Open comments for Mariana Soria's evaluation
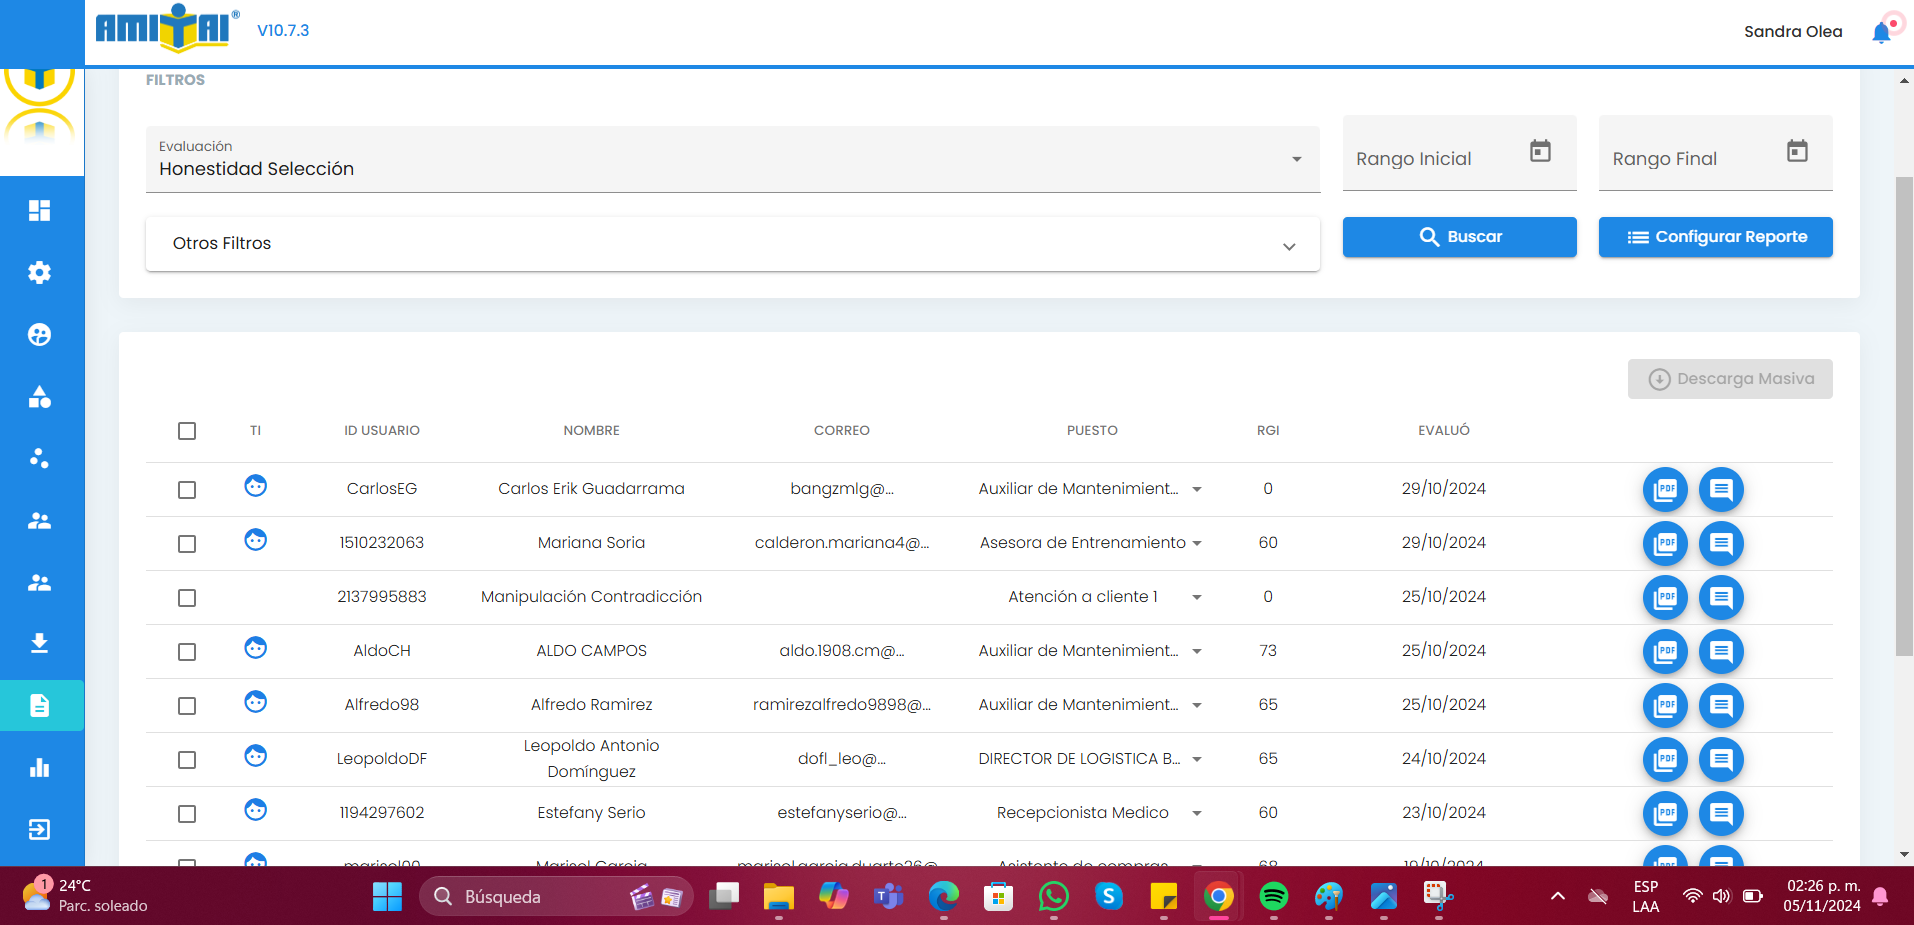Viewport: 1914px width, 925px height. [1721, 544]
